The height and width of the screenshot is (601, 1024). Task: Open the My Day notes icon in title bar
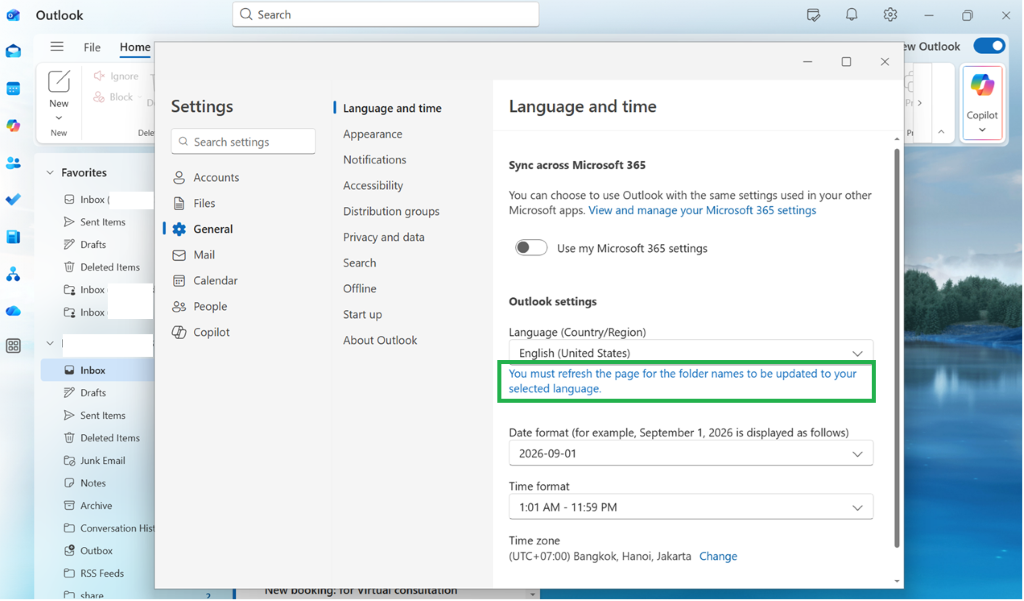click(813, 14)
